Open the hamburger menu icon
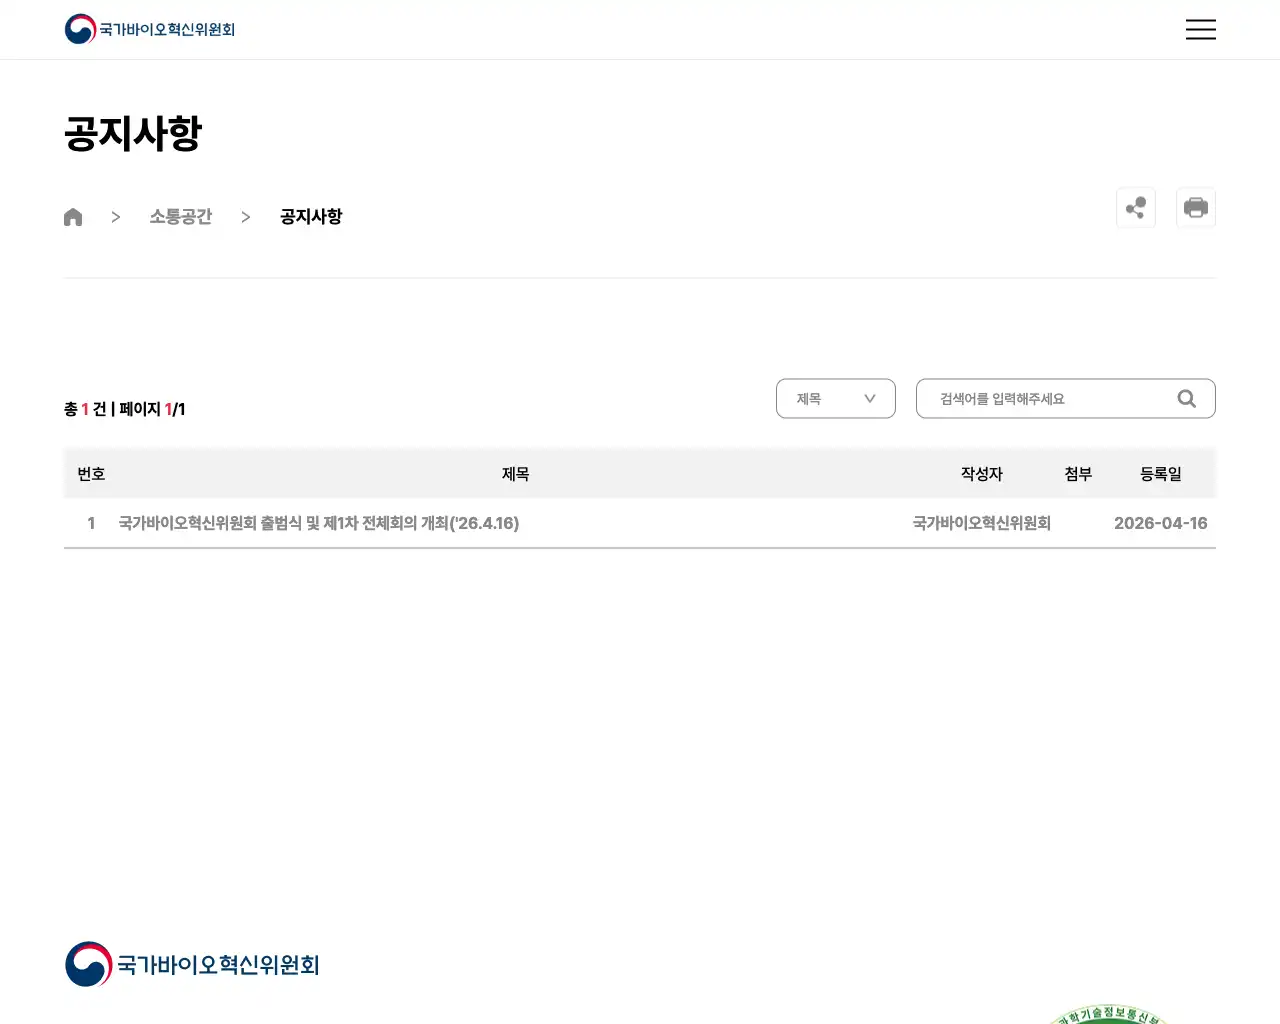Viewport: 1280px width, 1024px height. click(1200, 29)
